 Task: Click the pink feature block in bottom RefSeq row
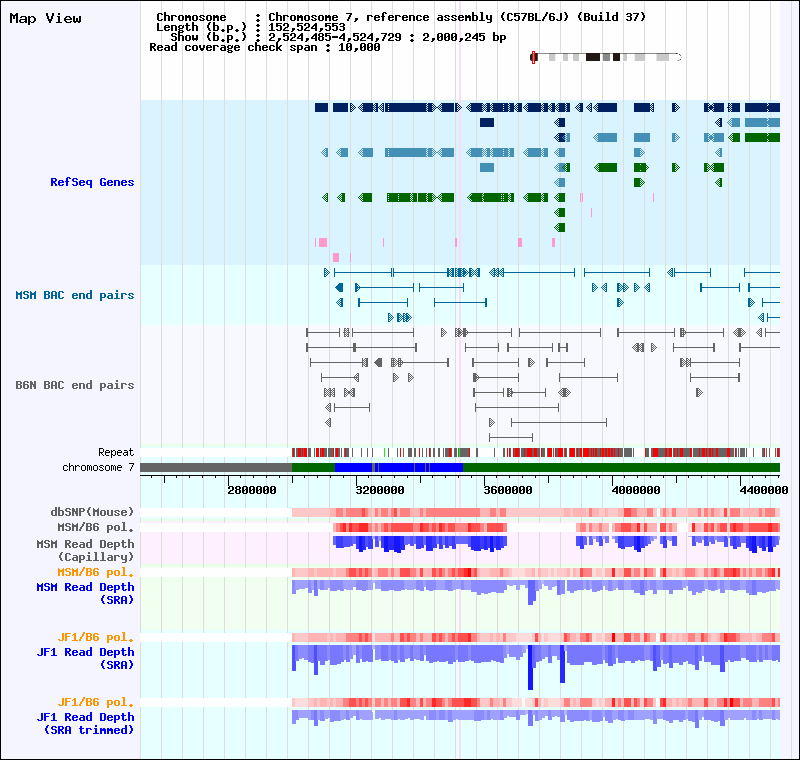pyautogui.click(x=336, y=258)
